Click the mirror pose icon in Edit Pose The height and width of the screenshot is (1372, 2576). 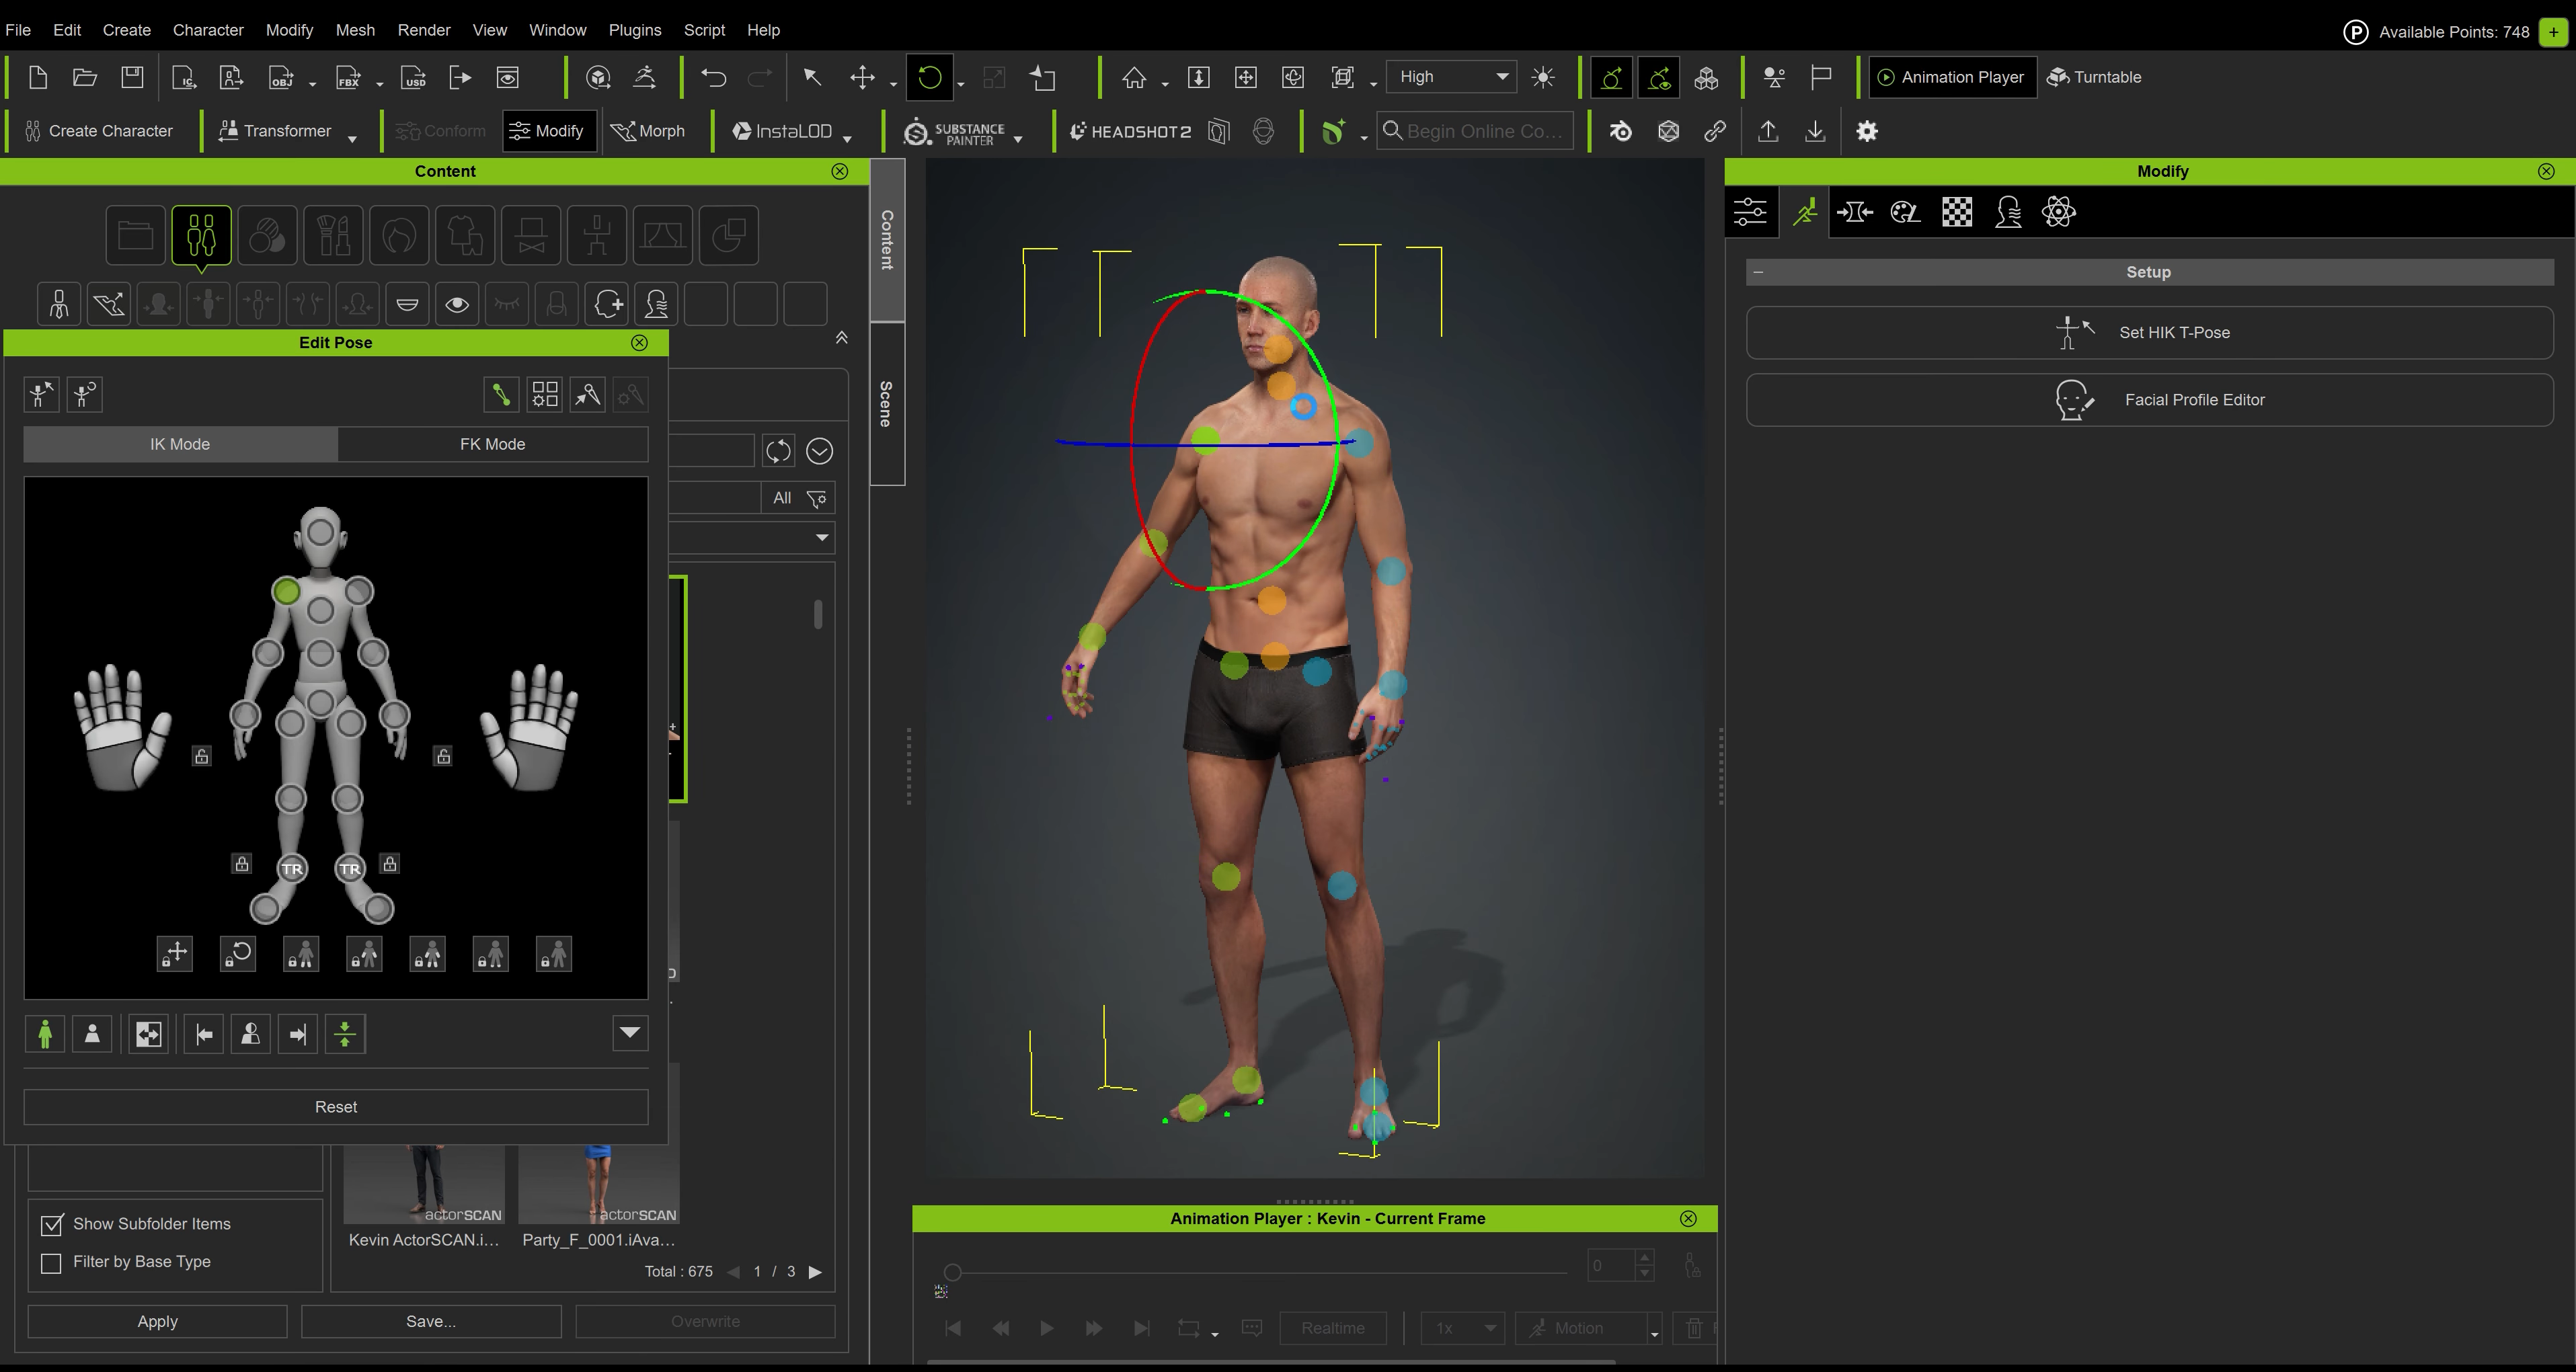148,1034
